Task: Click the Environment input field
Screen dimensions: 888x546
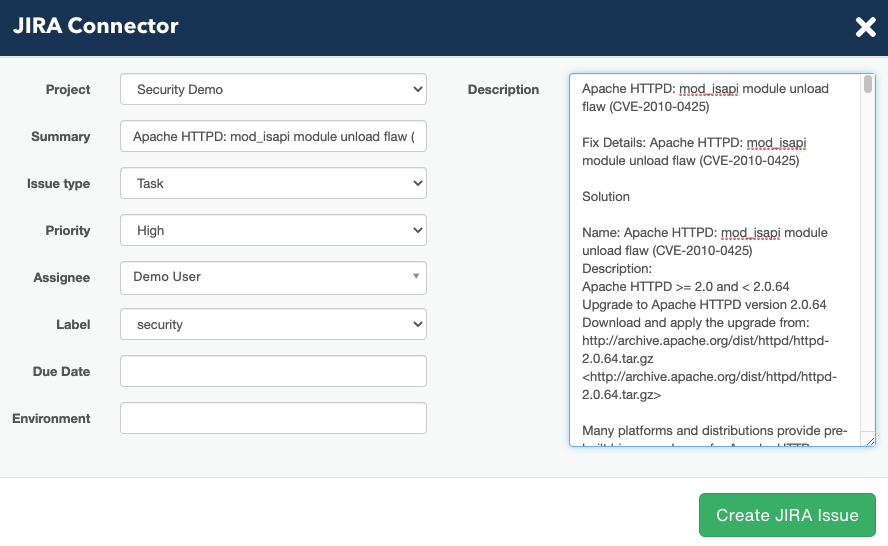Action: [x=273, y=418]
